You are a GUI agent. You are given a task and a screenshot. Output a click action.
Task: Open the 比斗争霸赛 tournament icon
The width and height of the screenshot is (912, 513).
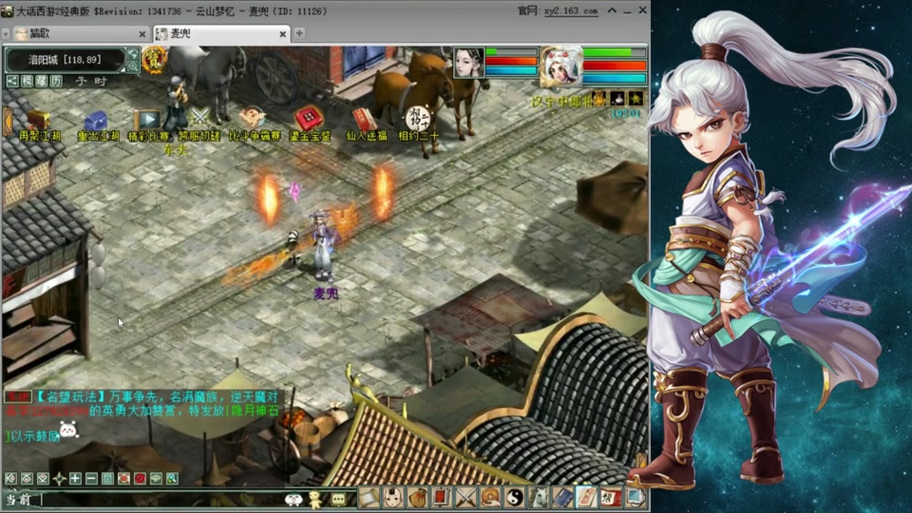253,118
